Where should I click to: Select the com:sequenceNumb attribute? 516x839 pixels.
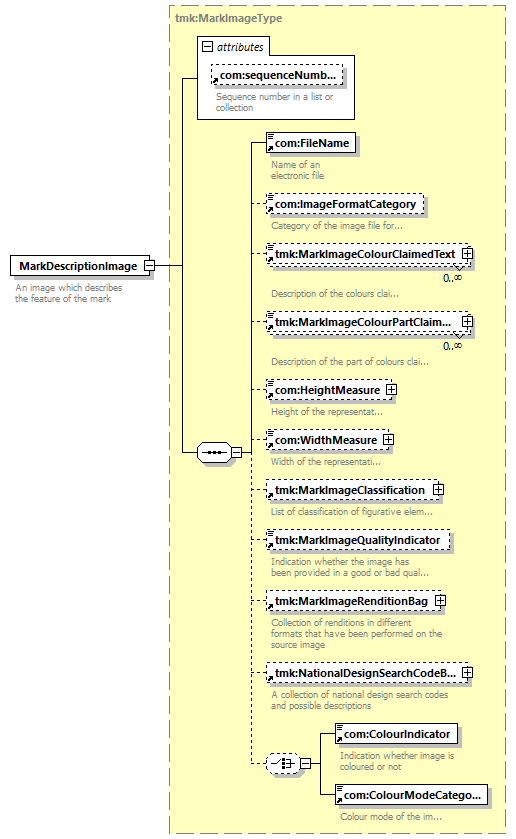[277, 75]
